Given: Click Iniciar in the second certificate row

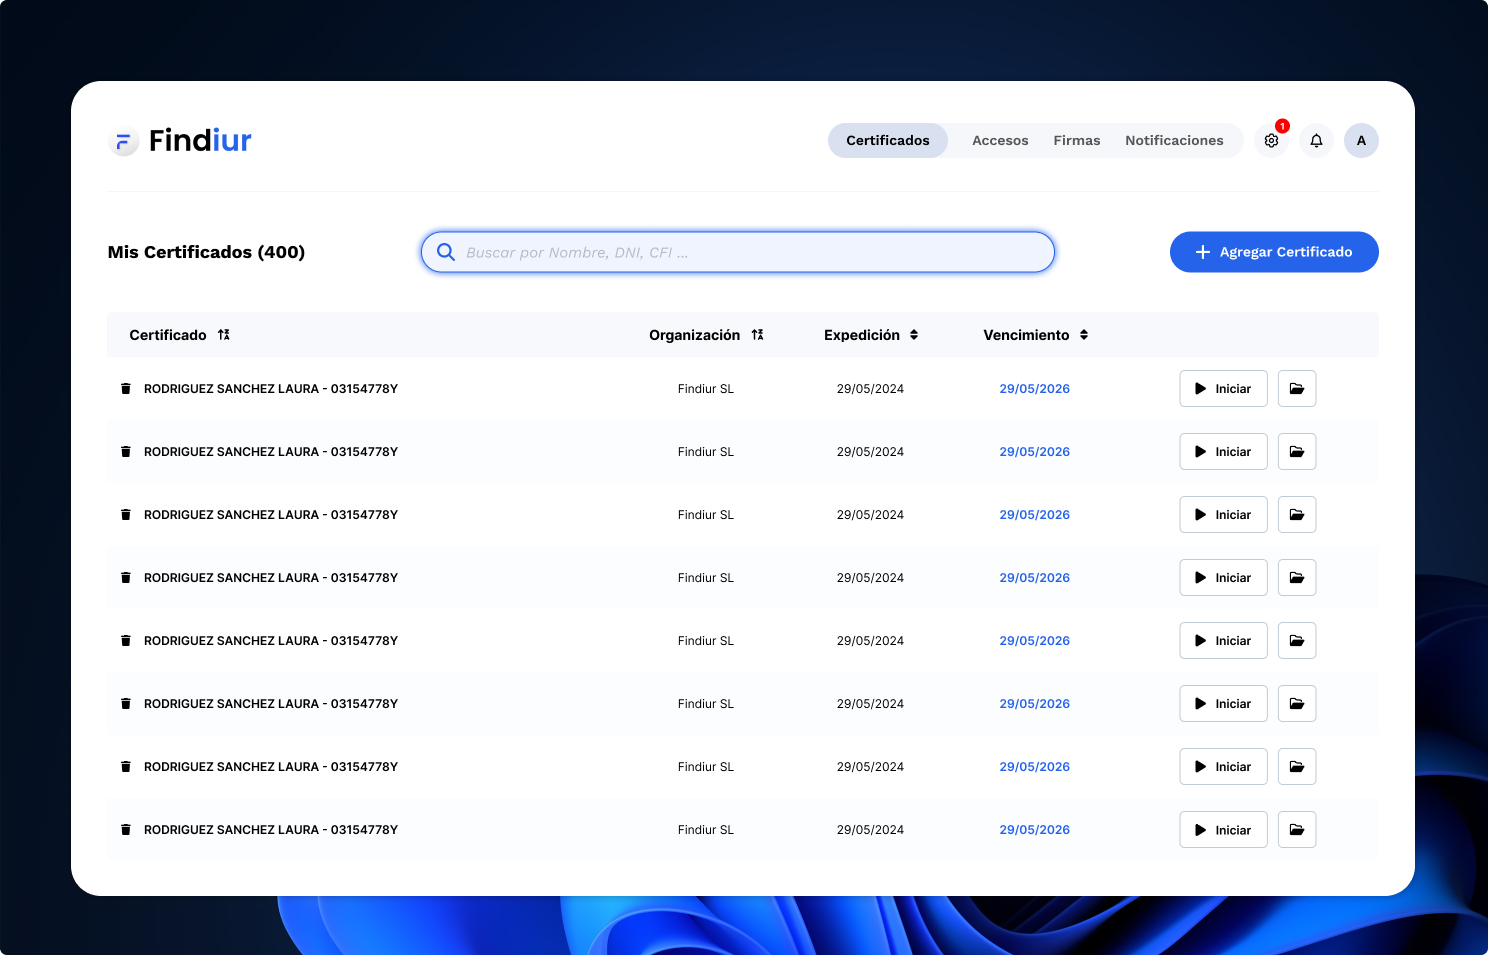Looking at the screenshot, I should tap(1224, 452).
